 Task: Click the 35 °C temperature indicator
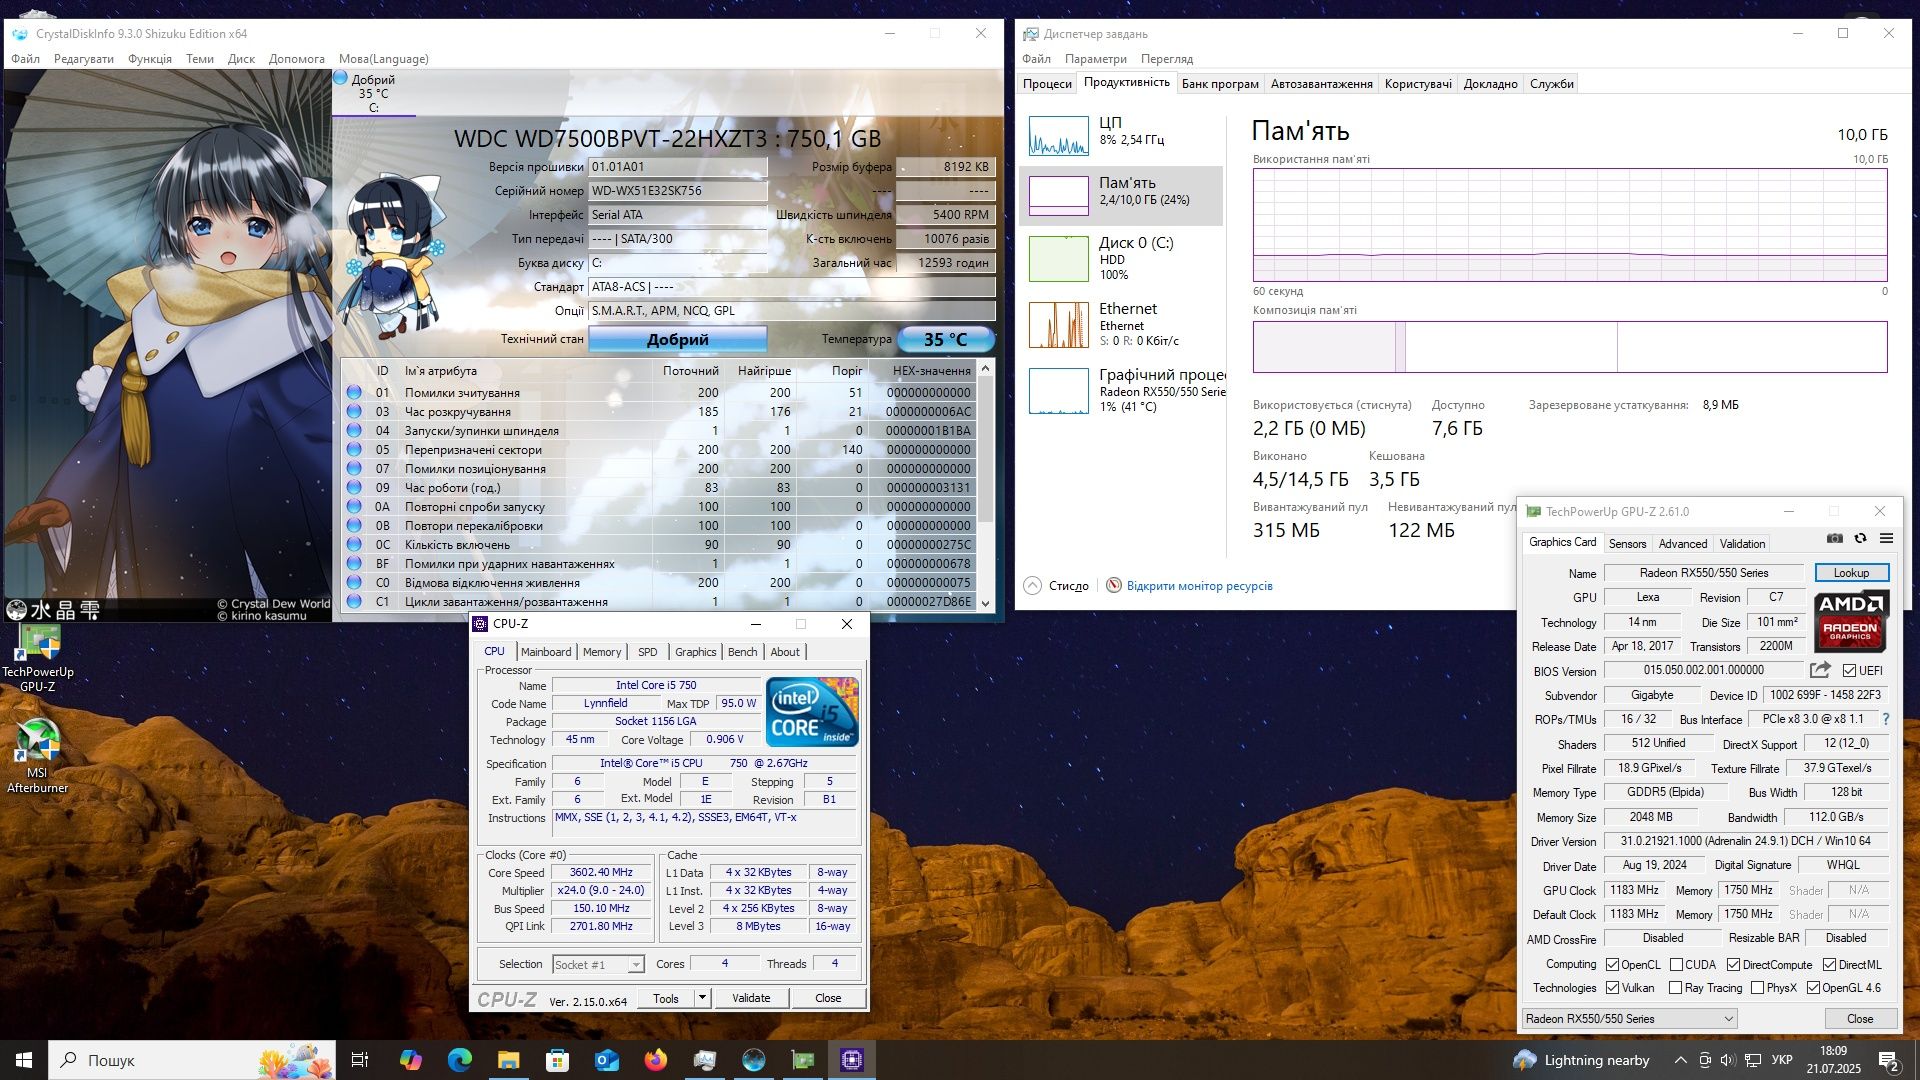tap(946, 339)
